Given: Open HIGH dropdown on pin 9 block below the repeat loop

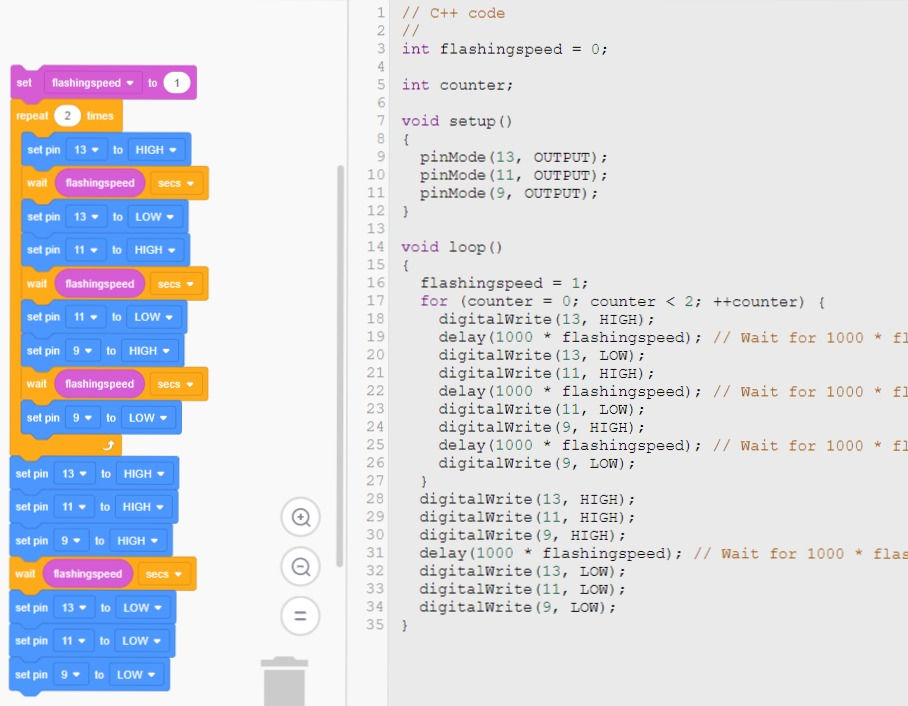Looking at the screenshot, I should [x=137, y=540].
